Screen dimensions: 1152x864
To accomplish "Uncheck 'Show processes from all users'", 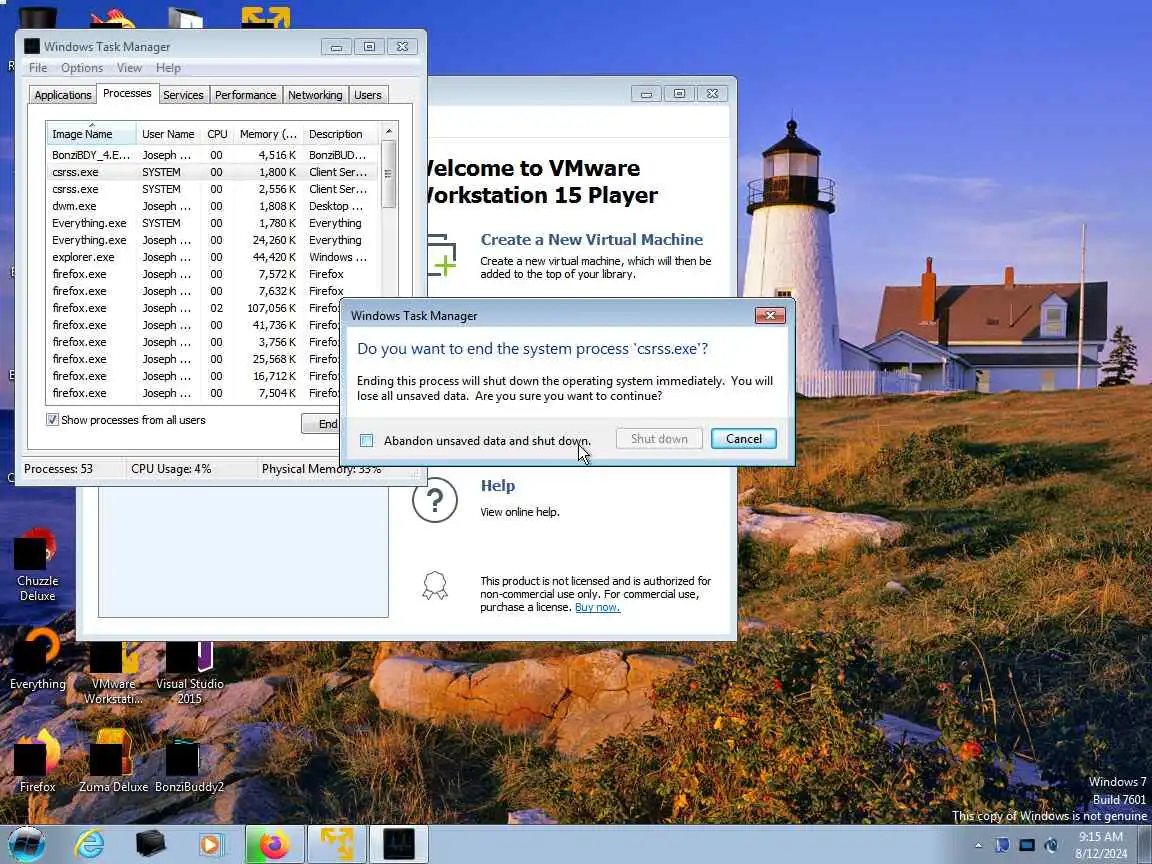I will 52,420.
